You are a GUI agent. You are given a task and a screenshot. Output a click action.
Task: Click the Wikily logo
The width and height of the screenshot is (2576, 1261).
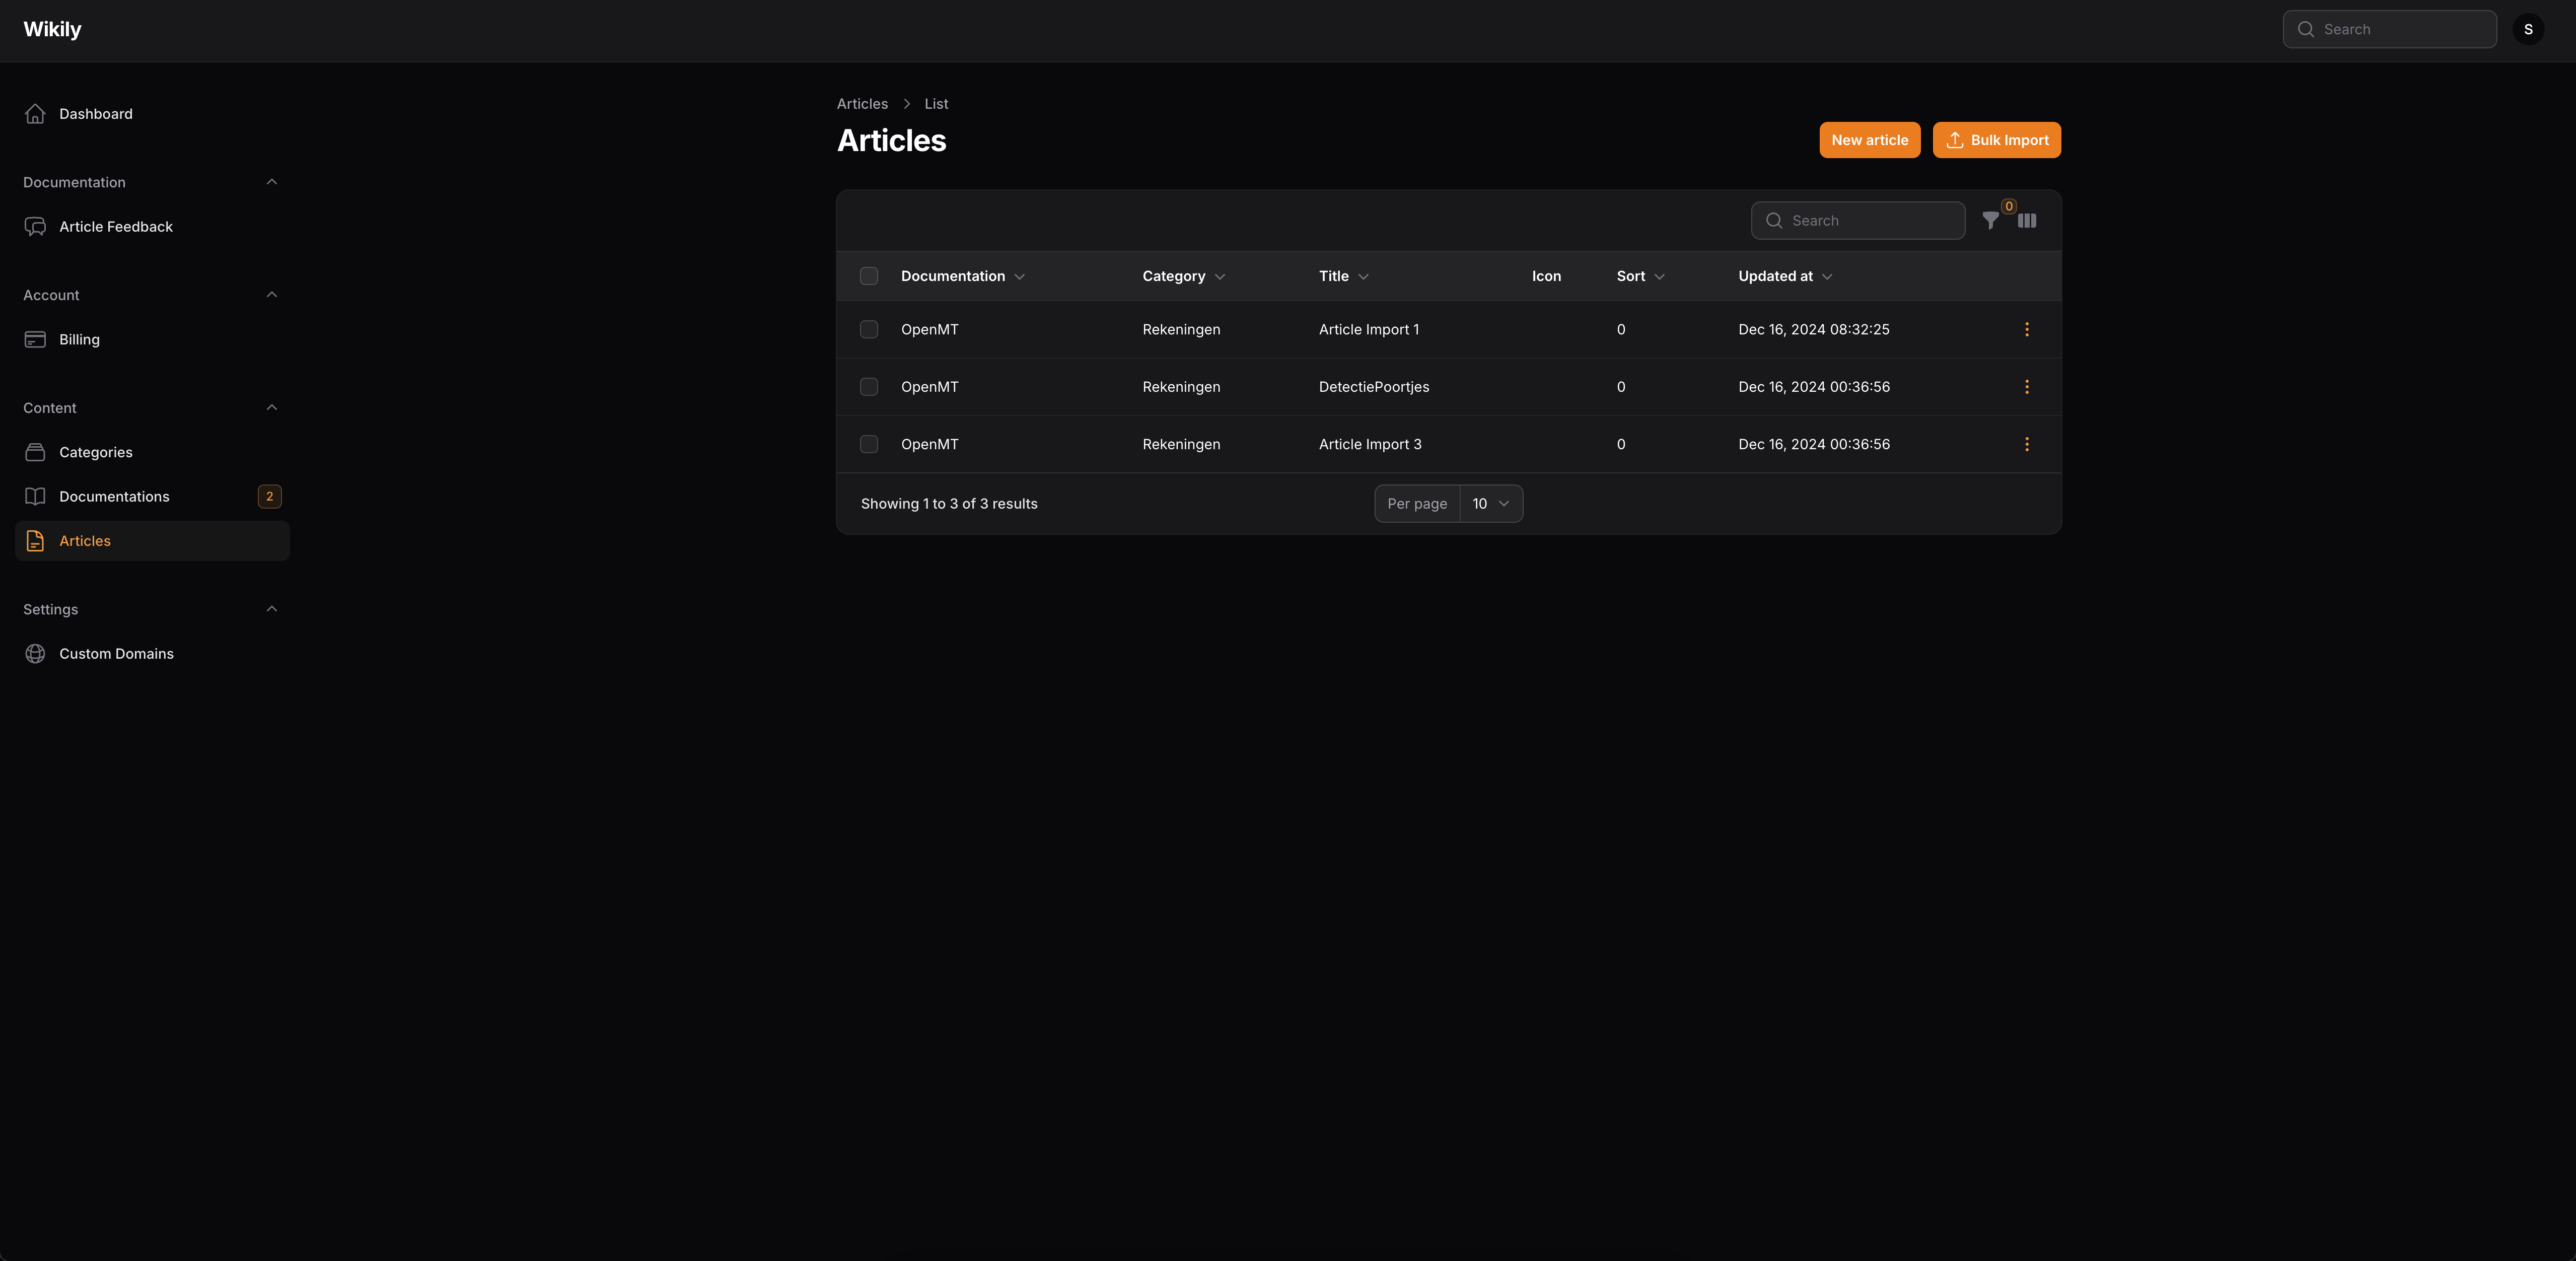tap(52, 29)
